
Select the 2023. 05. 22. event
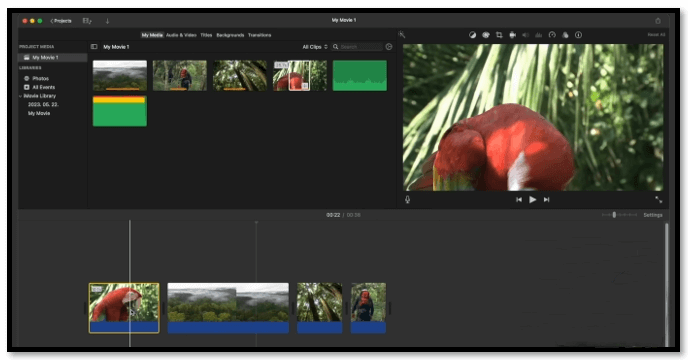tap(43, 104)
